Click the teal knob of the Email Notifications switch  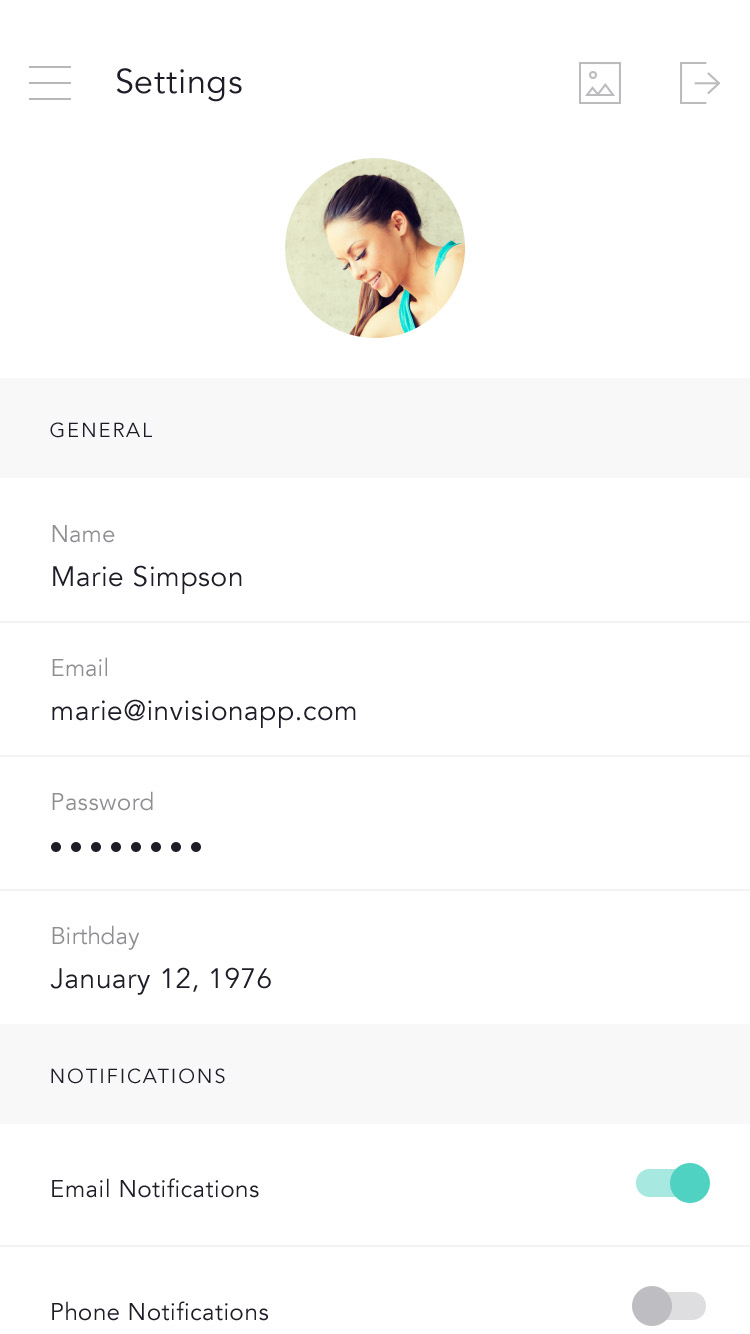690,1183
